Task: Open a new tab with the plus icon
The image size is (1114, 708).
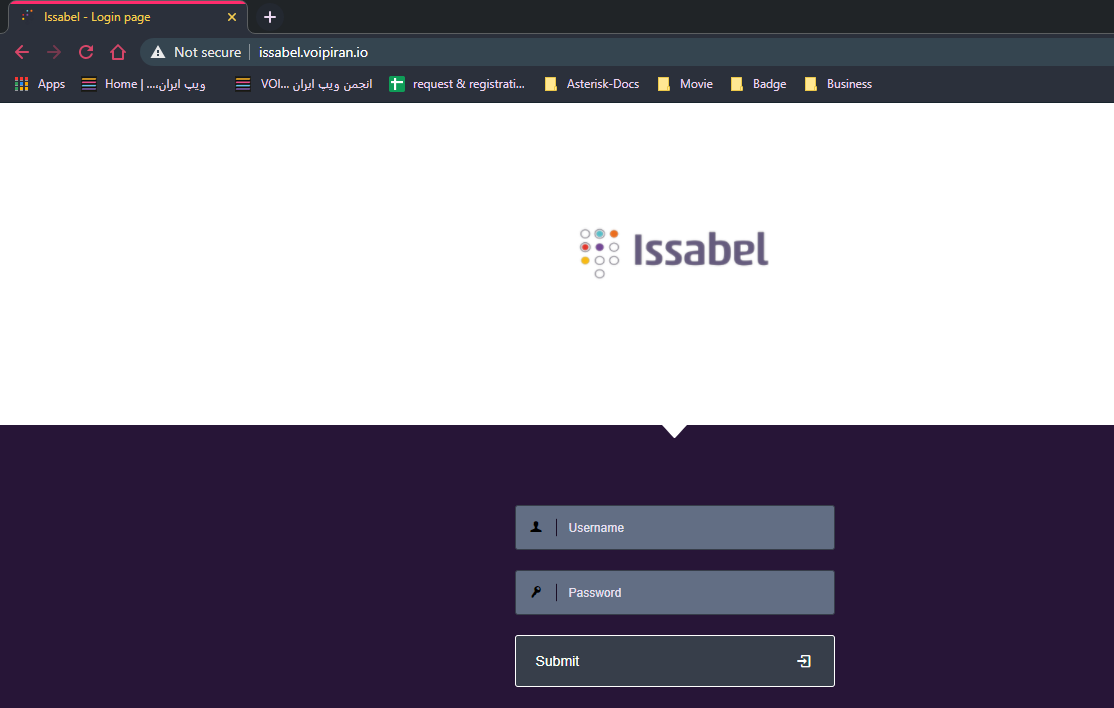Action: (269, 17)
